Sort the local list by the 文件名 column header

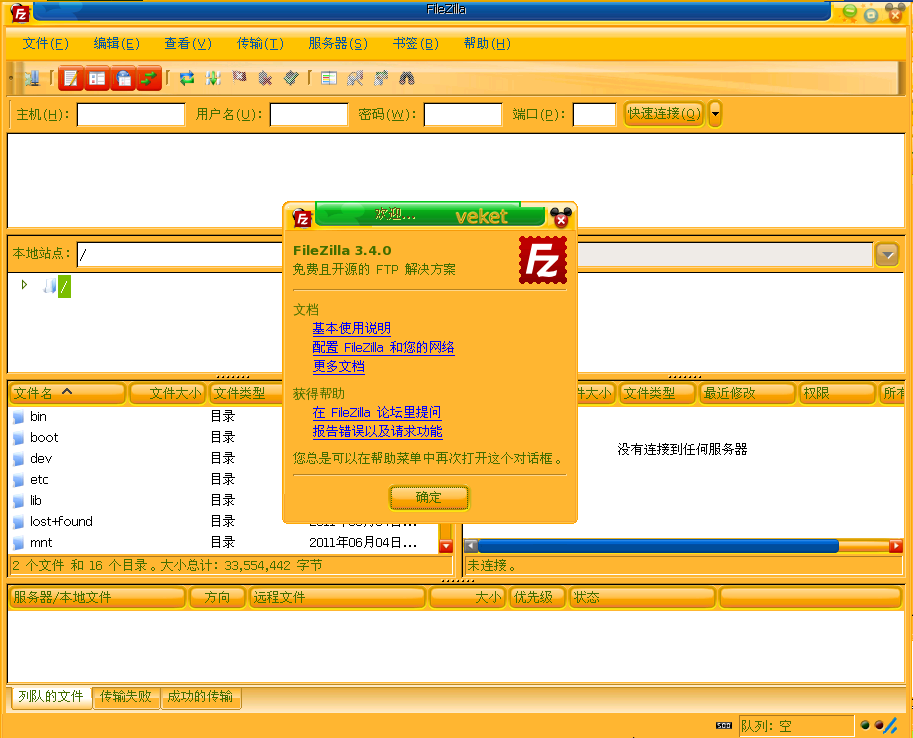coord(68,394)
